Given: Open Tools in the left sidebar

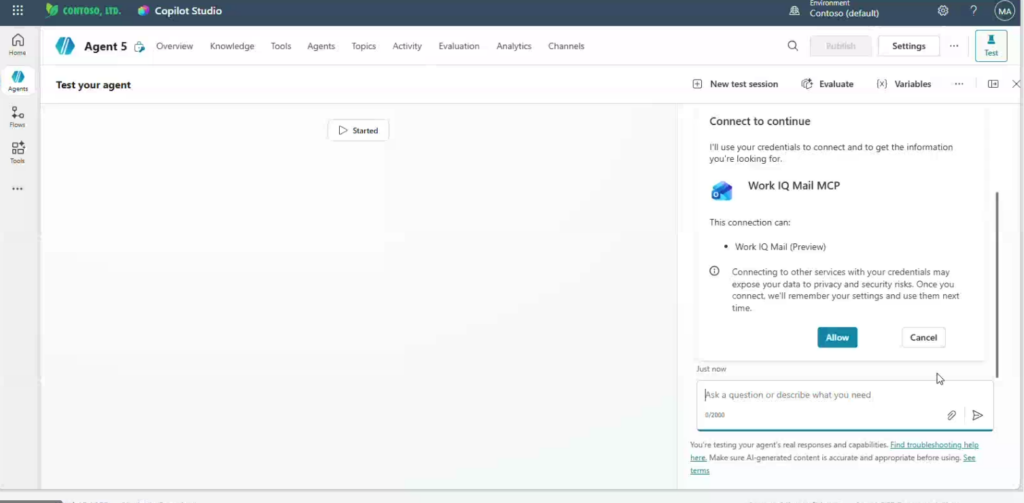Looking at the screenshot, I should click(17, 152).
